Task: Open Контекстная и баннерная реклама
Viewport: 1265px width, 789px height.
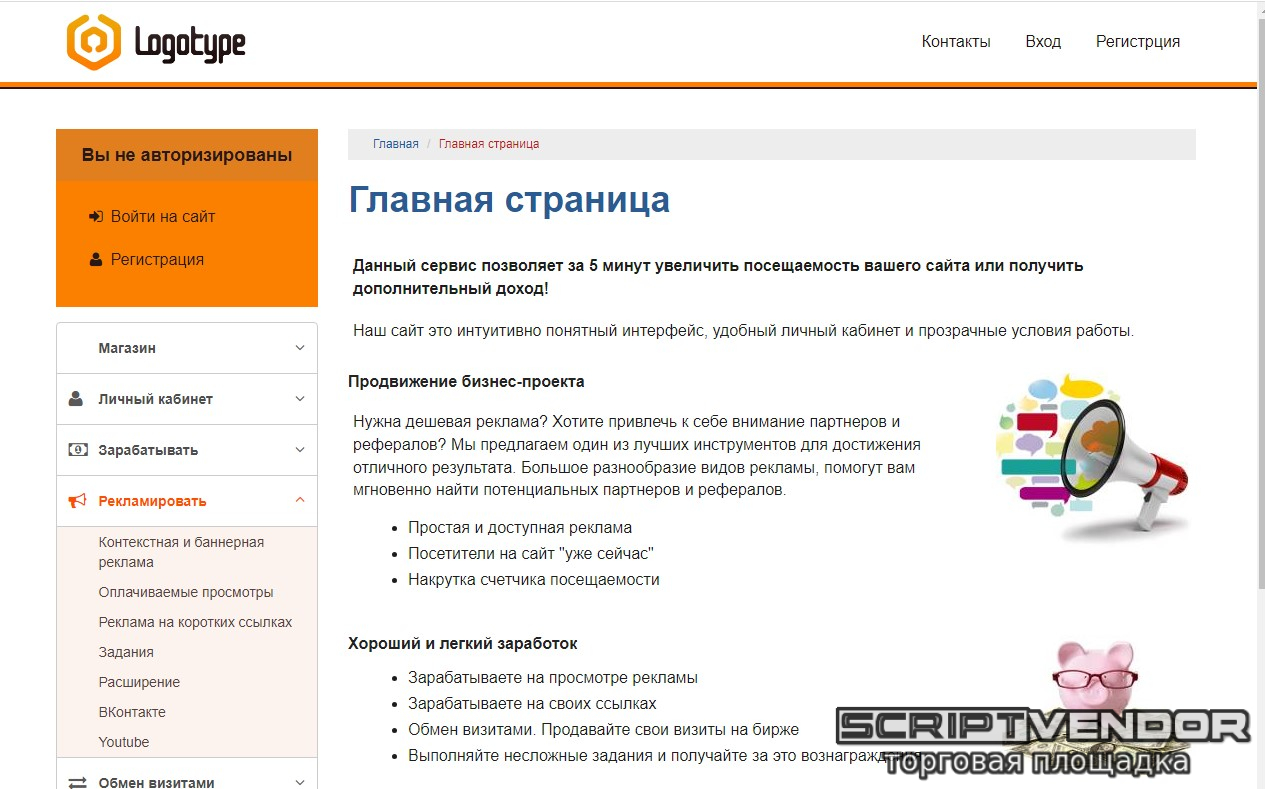Action: coord(181,552)
